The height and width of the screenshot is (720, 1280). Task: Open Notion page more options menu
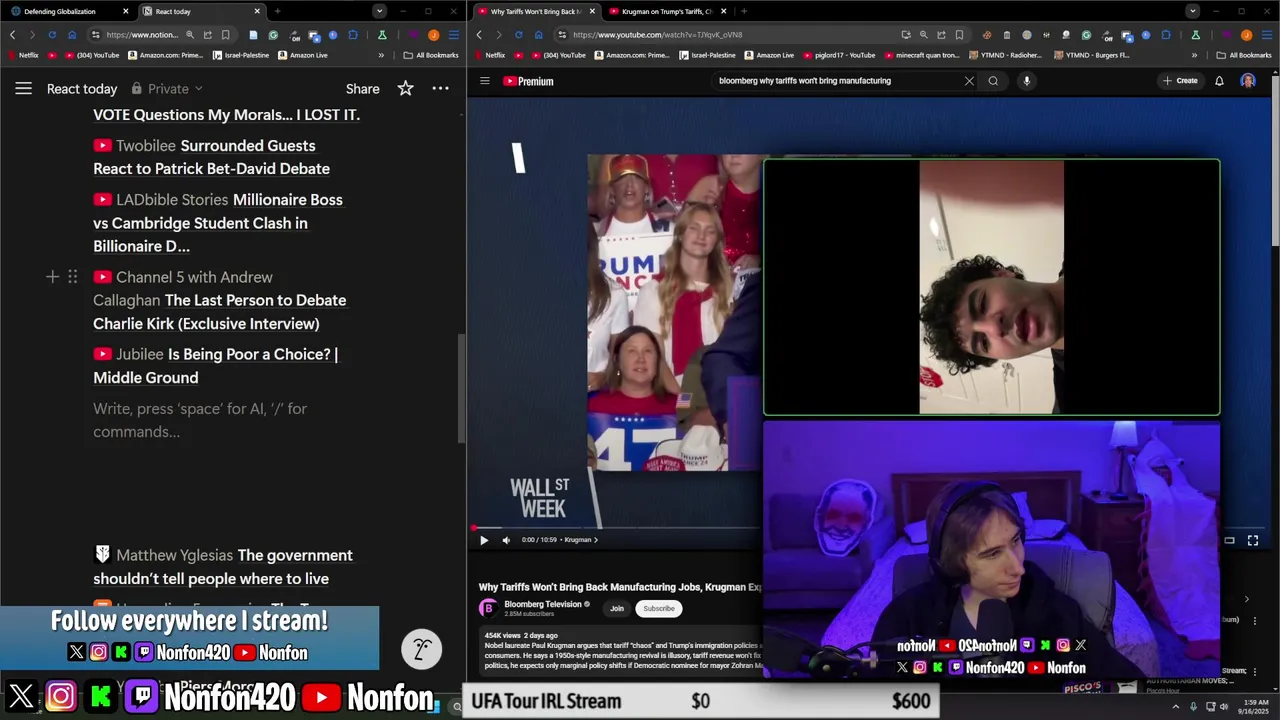(x=440, y=89)
